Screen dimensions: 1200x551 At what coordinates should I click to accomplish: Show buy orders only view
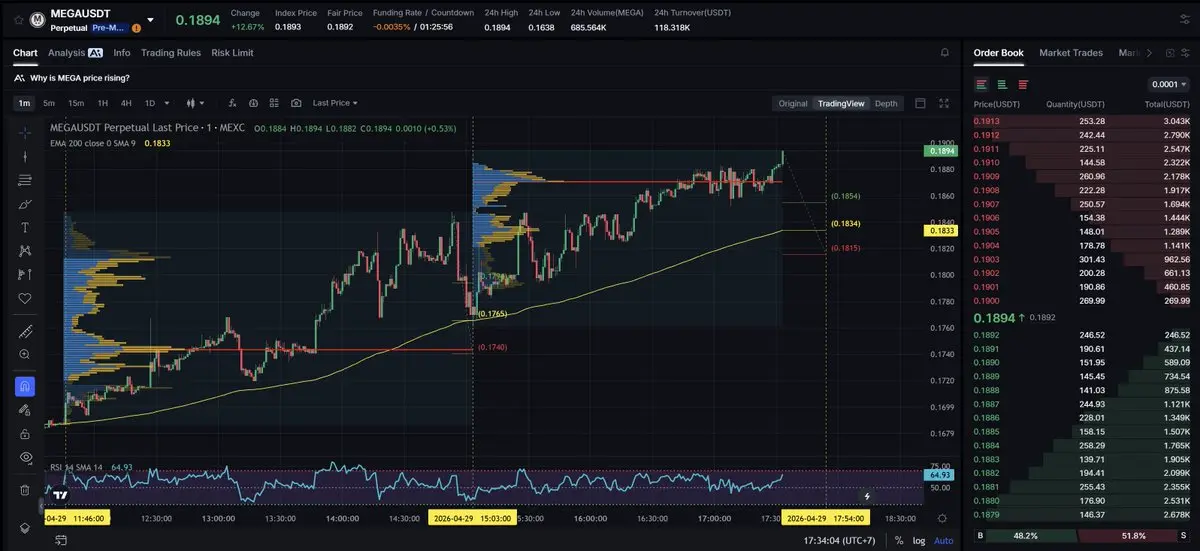tap(1002, 84)
